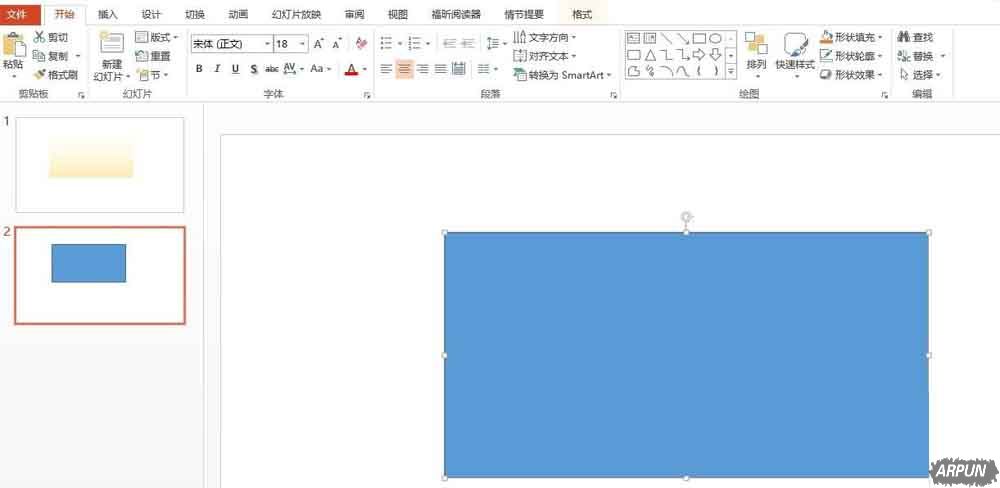Click the New Slide (新建幻灯片) icon
Image resolution: width=1000 pixels, height=488 pixels.
112,43
